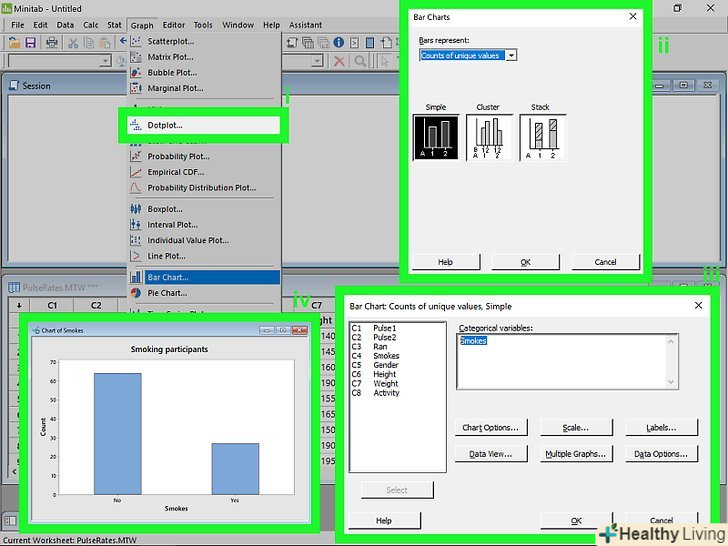Click the Line Plot menu icon
This screenshot has height=546, width=728.
click(x=136, y=256)
